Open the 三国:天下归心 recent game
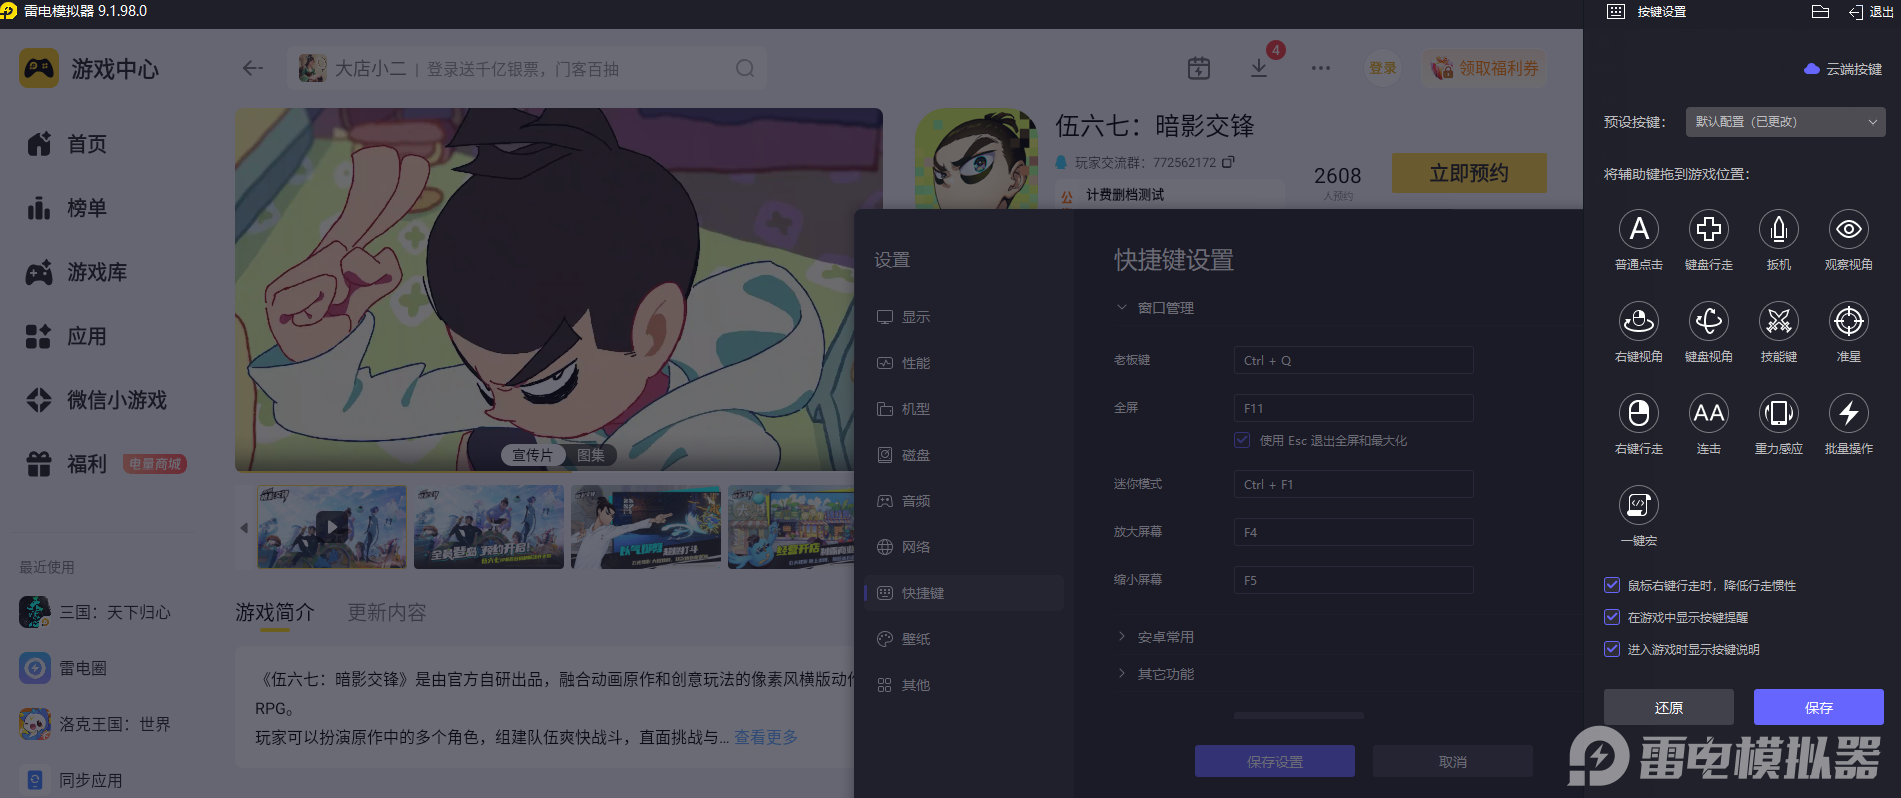Screen dimensions: 1901x798 tap(95, 612)
